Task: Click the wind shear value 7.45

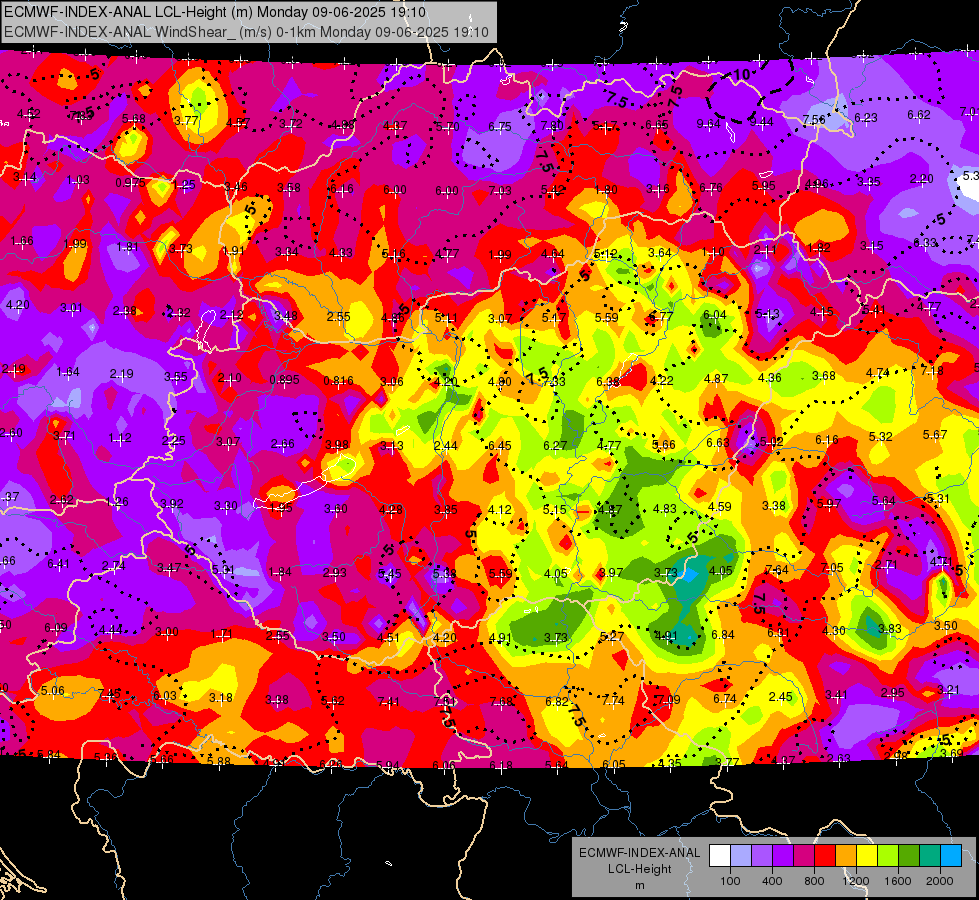Action: pos(109,694)
